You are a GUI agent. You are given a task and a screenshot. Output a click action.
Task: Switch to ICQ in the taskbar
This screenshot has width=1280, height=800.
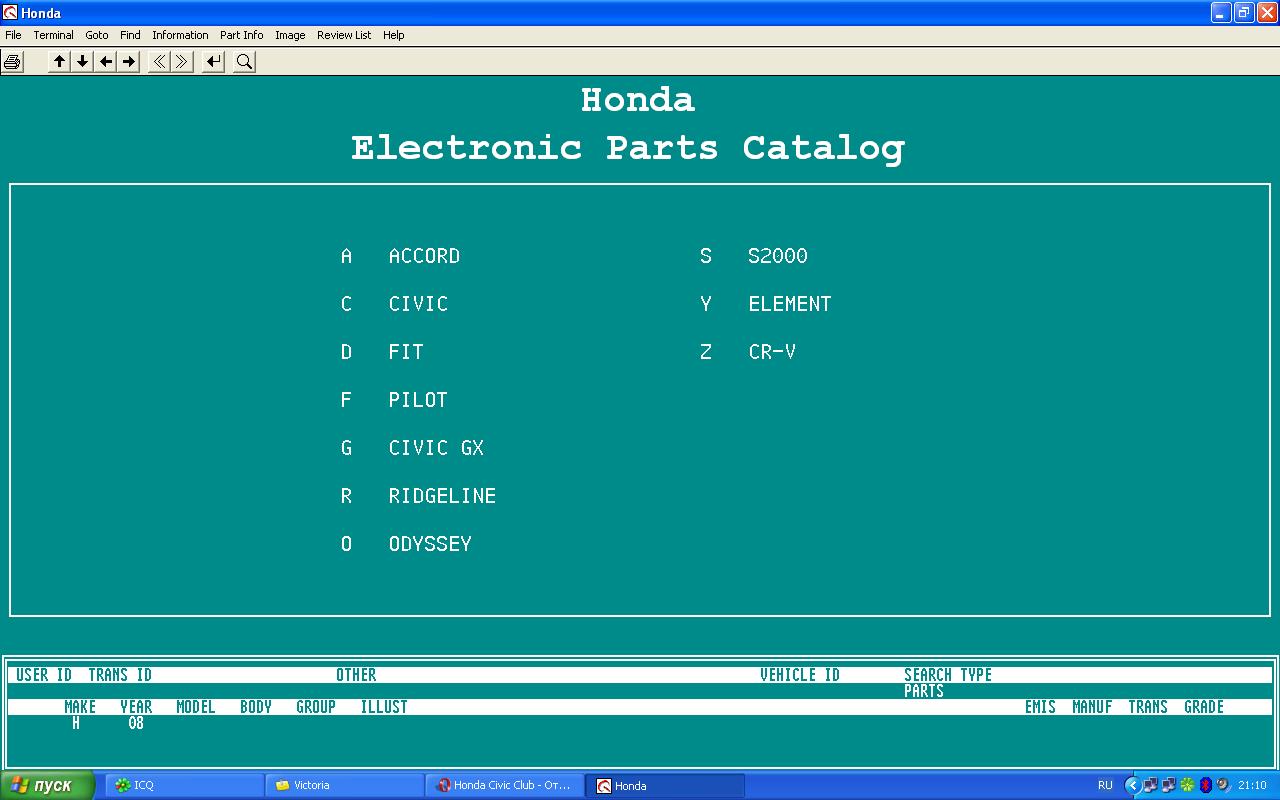[x=182, y=785]
